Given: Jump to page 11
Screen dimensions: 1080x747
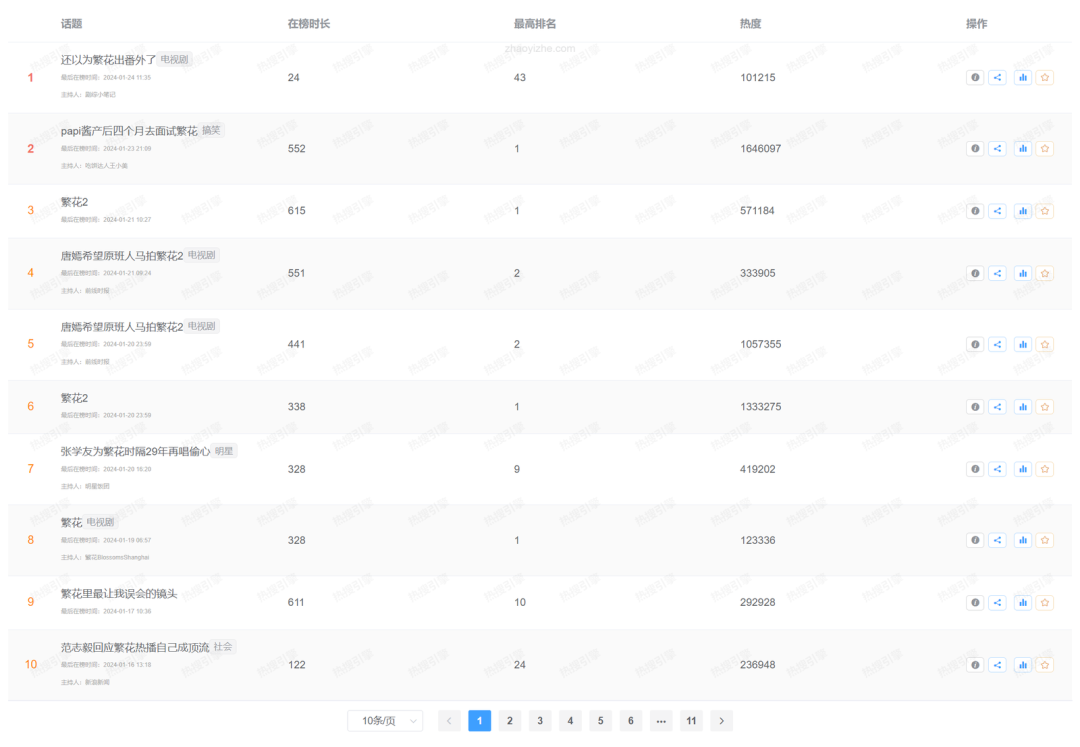Looking at the screenshot, I should [x=691, y=721].
